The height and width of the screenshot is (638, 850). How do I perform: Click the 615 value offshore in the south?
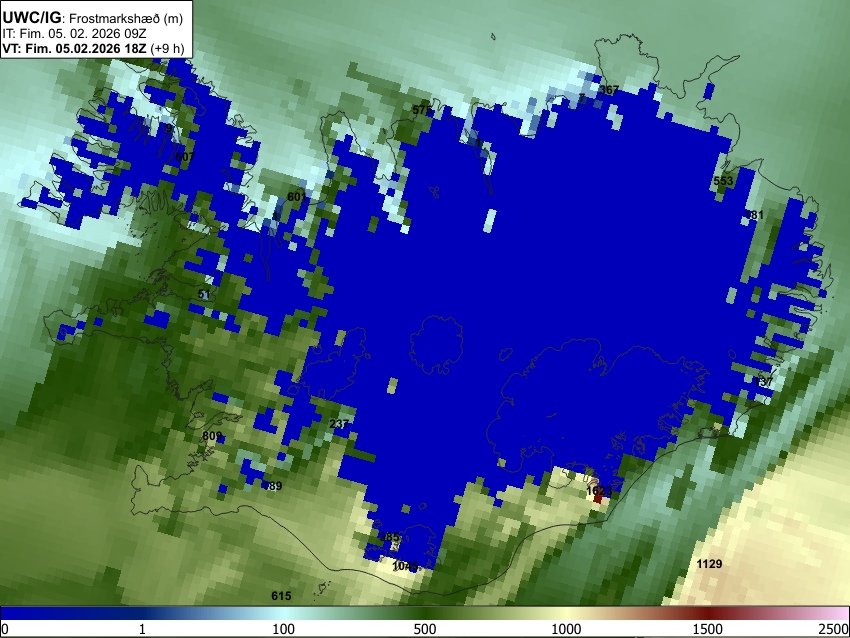281,596
